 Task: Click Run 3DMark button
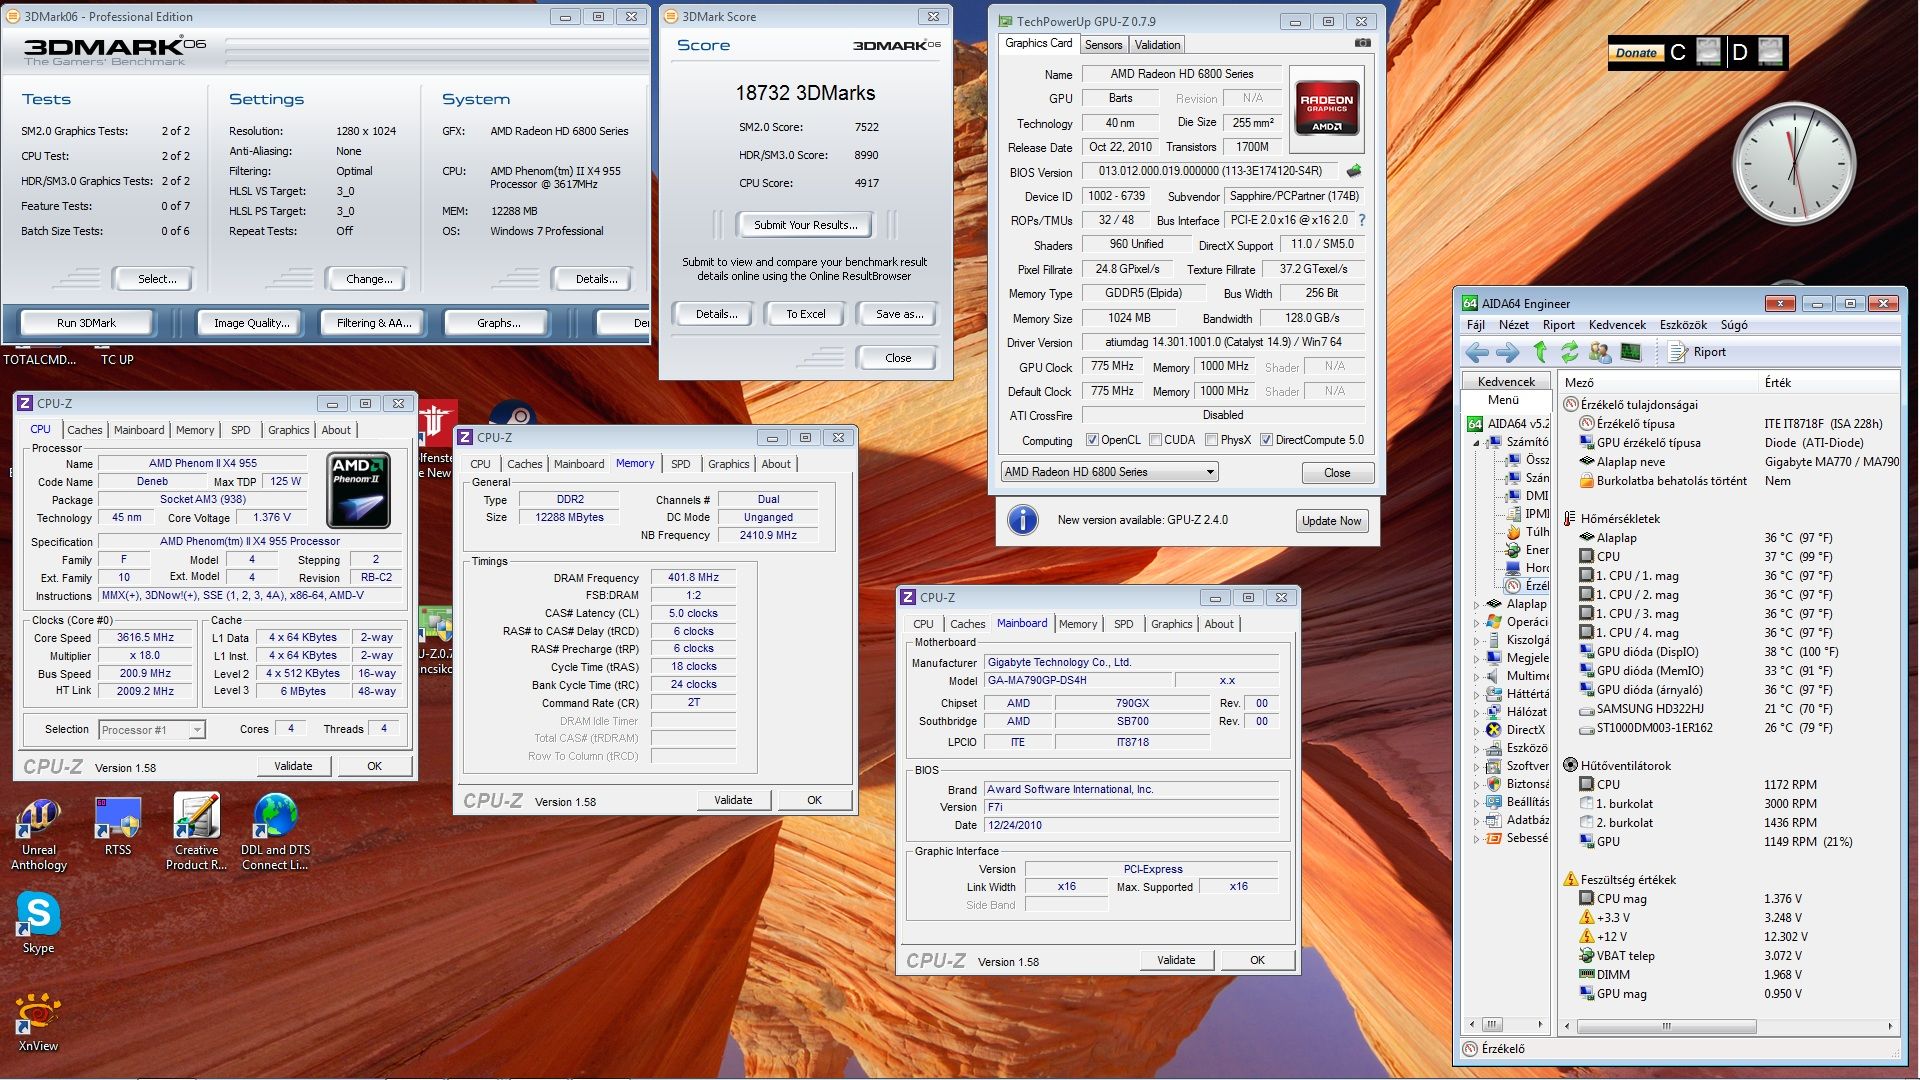[x=86, y=323]
